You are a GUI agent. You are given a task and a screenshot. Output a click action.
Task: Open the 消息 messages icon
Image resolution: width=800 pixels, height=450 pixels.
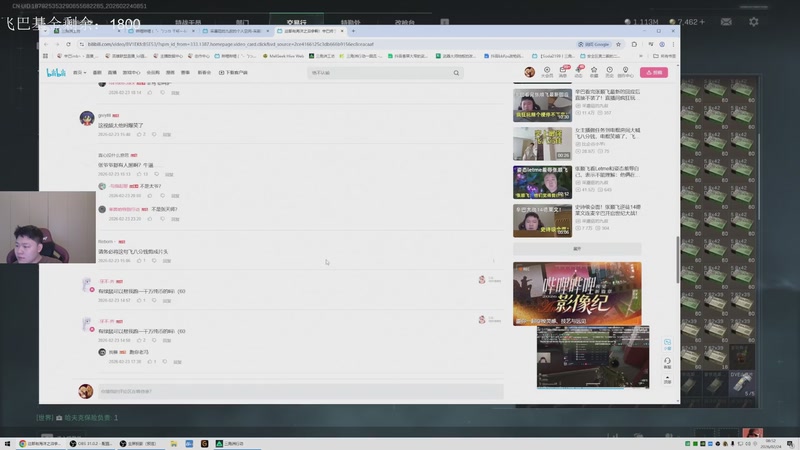coord(563,72)
